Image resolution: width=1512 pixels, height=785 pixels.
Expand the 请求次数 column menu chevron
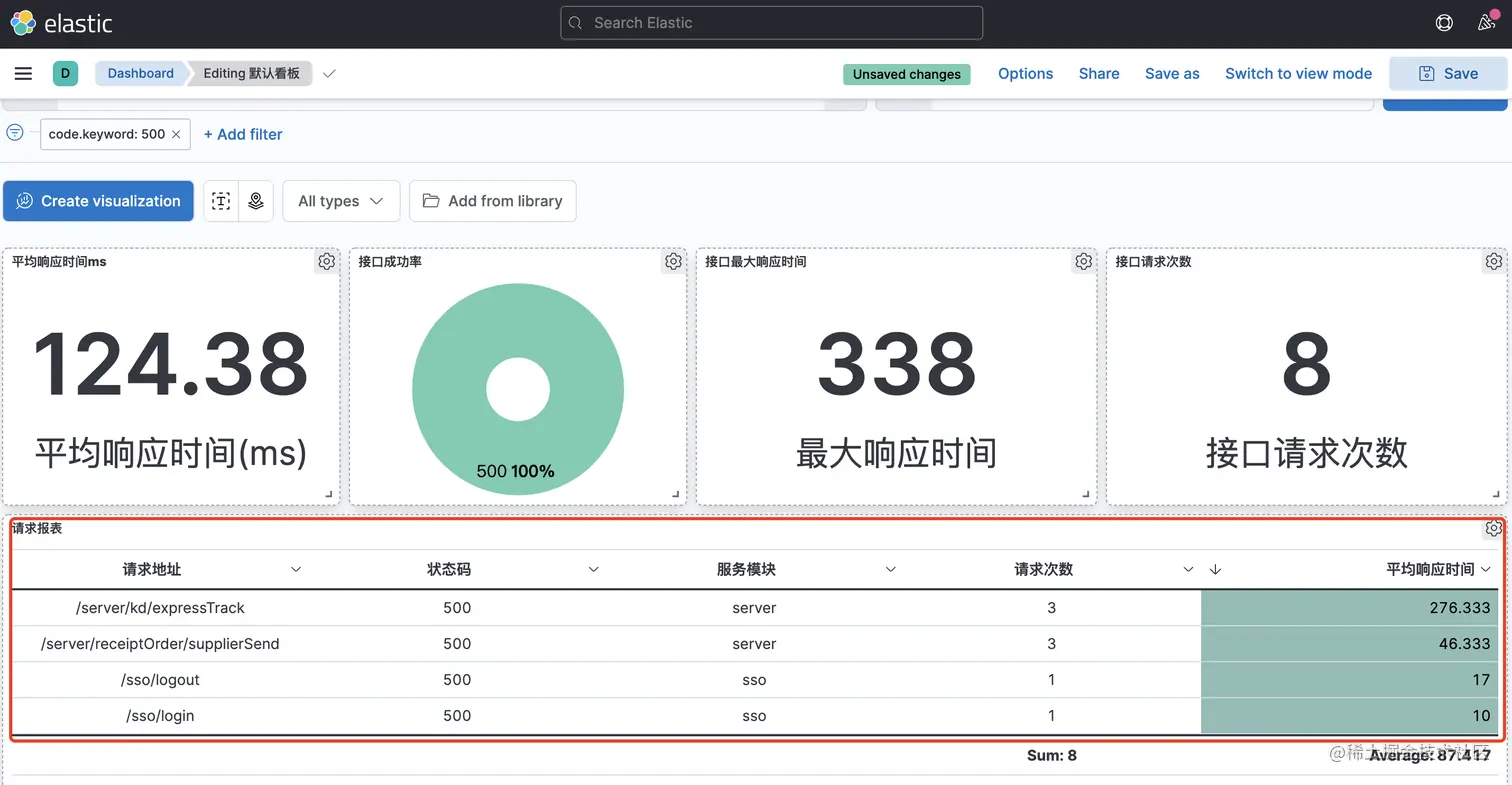tap(1188, 569)
